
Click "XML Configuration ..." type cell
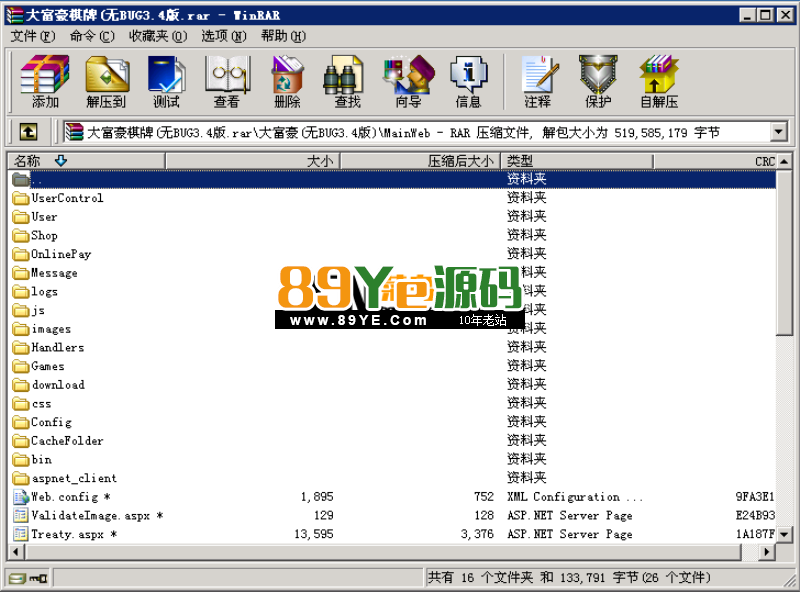point(575,497)
